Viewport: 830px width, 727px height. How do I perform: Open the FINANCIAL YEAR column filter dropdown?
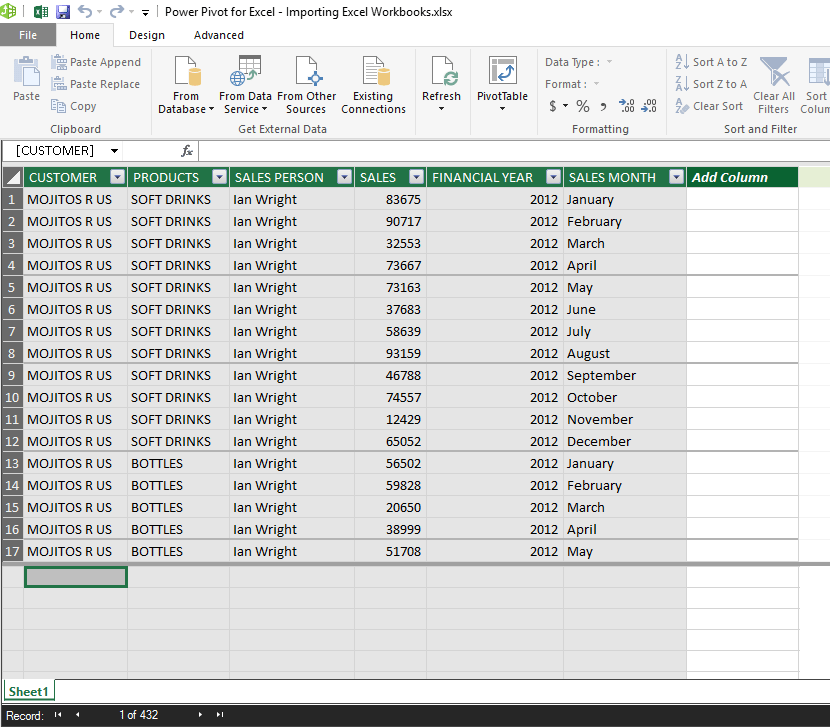tap(553, 177)
